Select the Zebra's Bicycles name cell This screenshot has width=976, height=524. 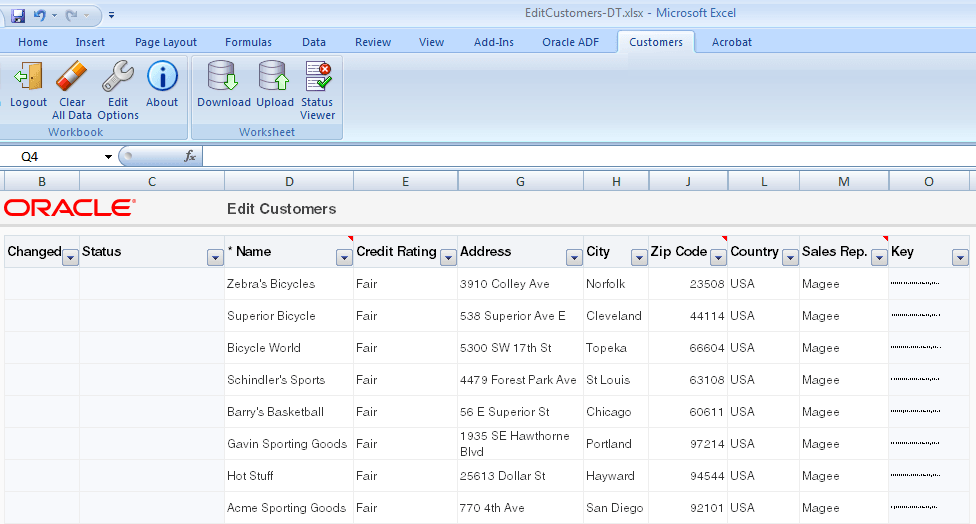click(x=289, y=284)
